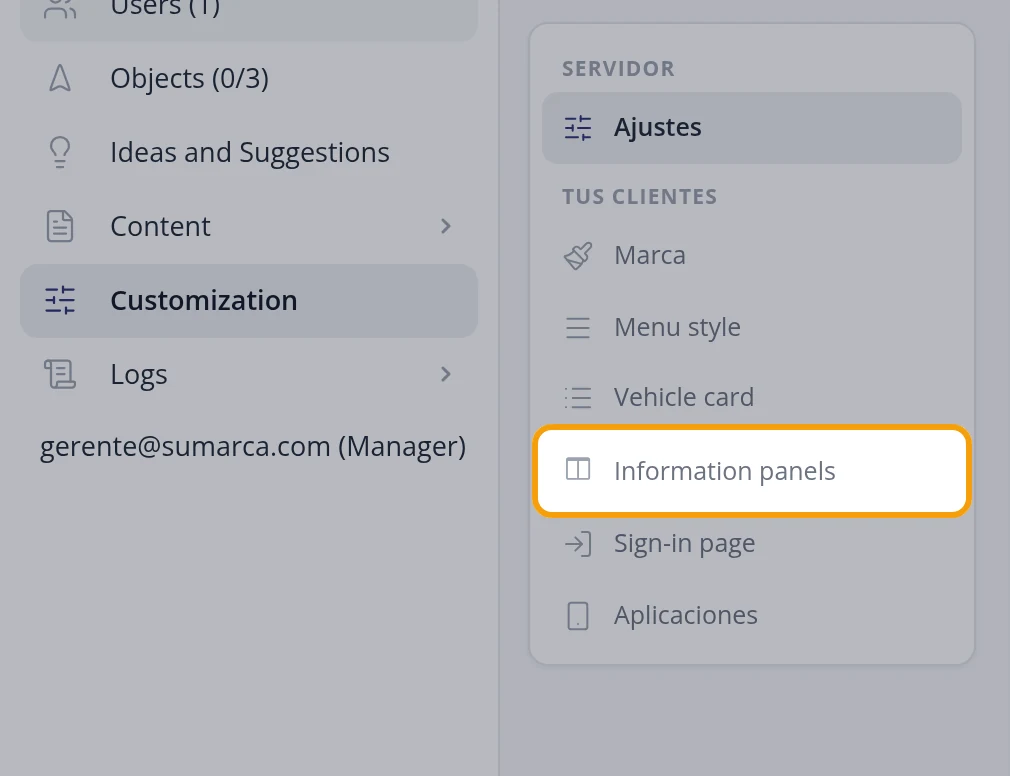Open Vehicle card settings
Screen dimensions: 1010x776
(752, 397)
